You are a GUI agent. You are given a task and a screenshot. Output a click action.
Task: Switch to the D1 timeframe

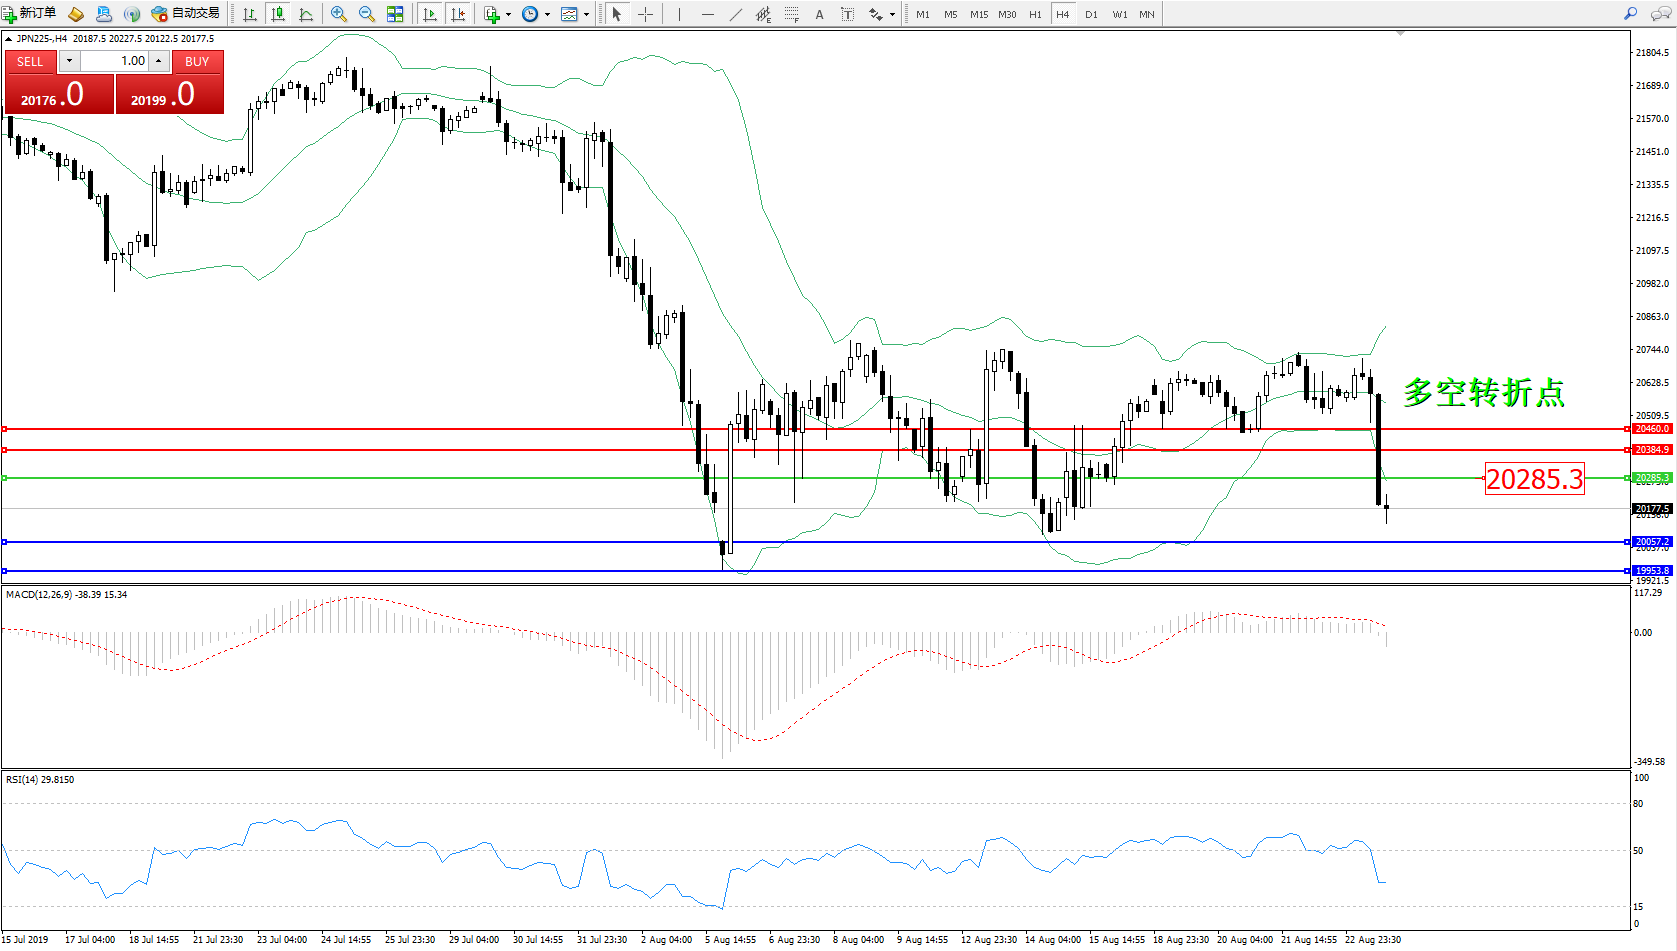1091,14
